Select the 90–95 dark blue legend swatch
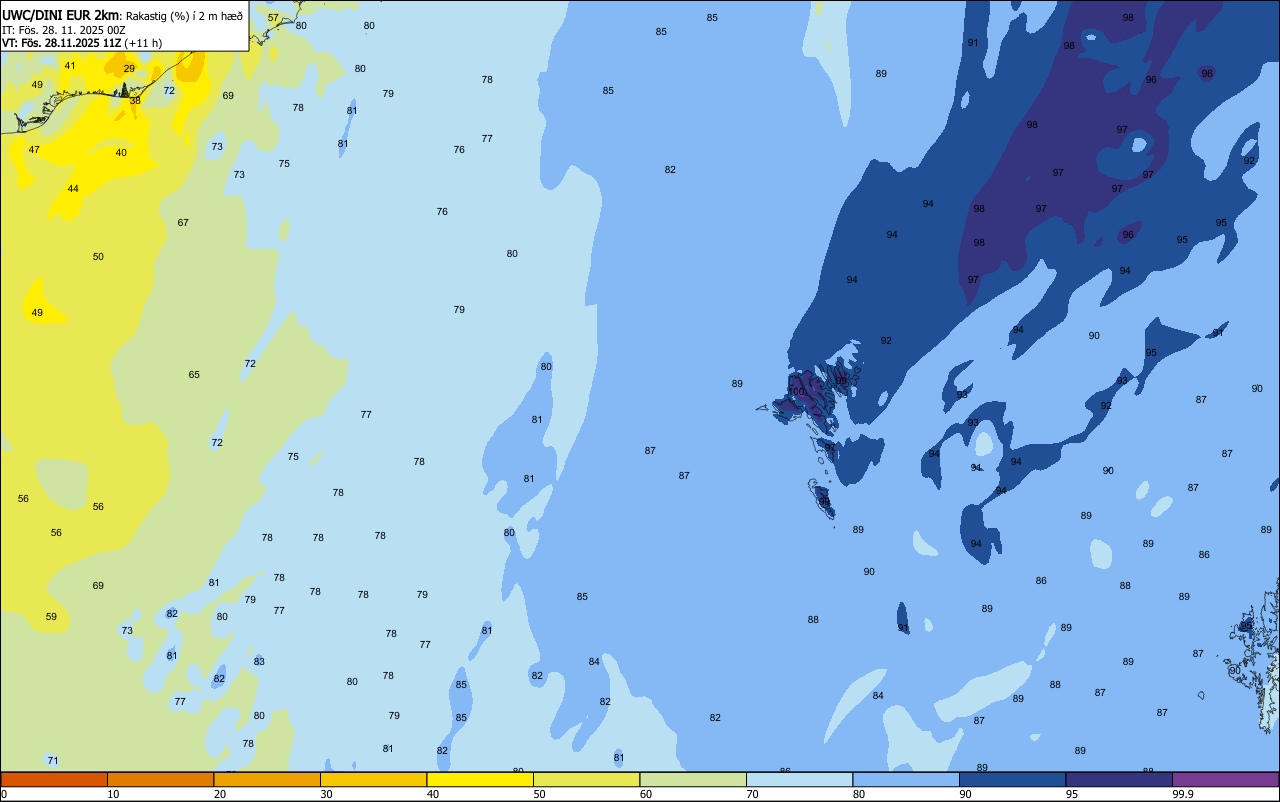 click(1012, 779)
